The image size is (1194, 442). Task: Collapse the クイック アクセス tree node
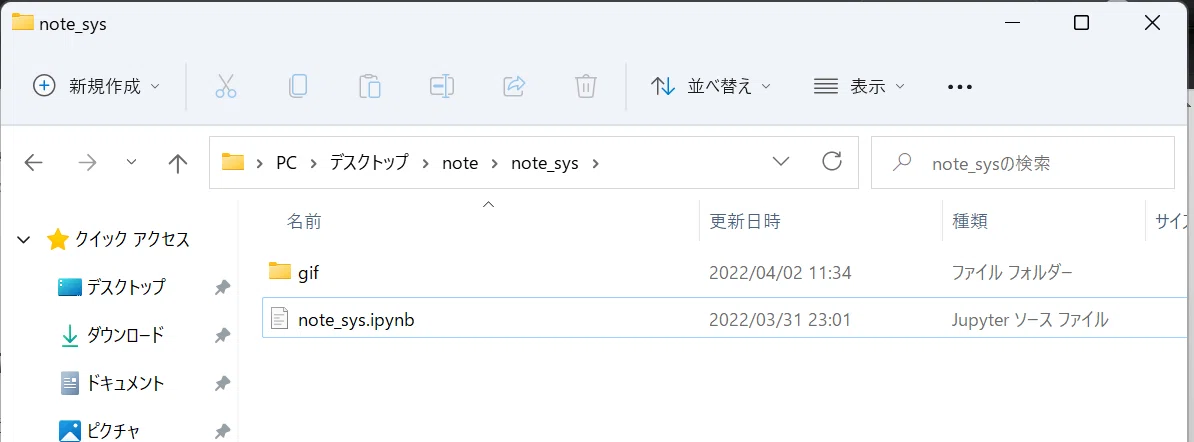pos(24,240)
